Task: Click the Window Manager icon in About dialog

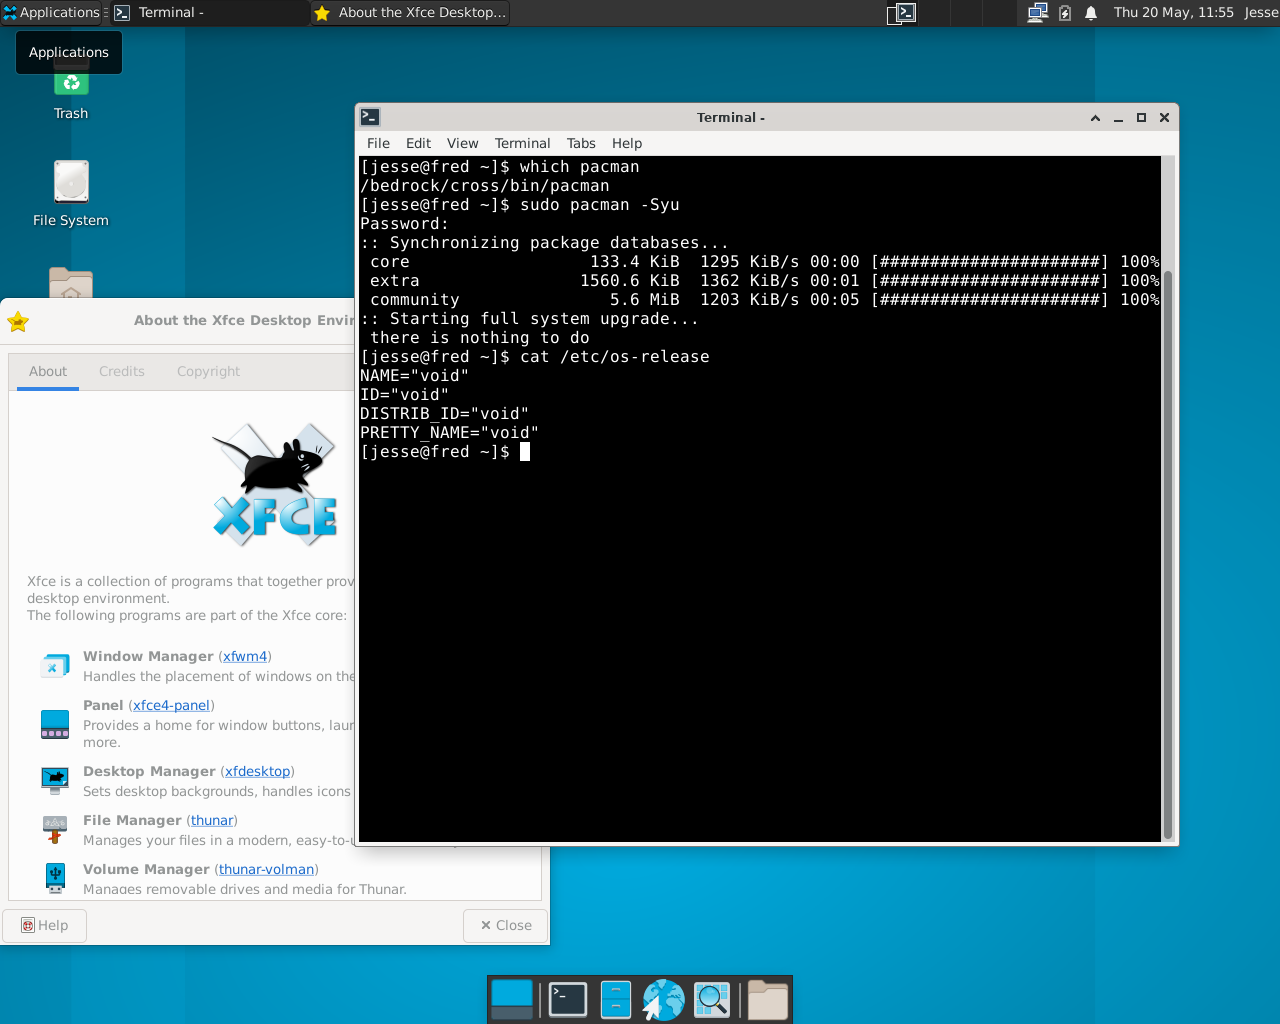Action: [x=55, y=665]
